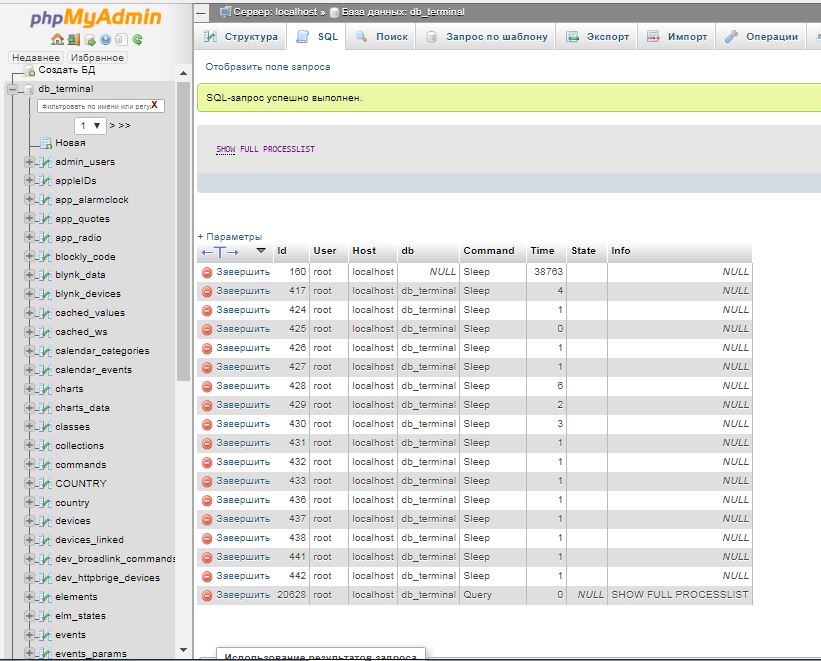The height and width of the screenshot is (661, 821).
Task: Click the new table icon beside Новая
Action: (x=45, y=143)
